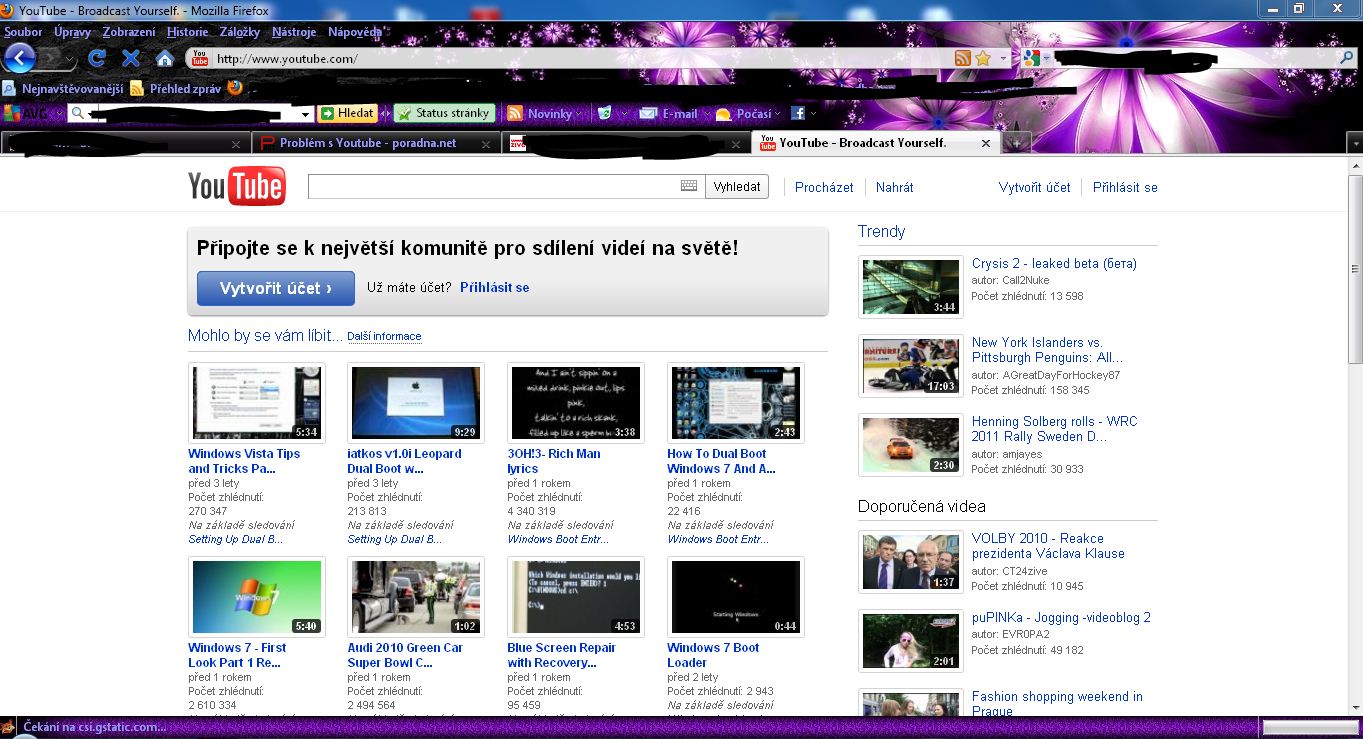Image resolution: width=1363 pixels, height=739 pixels.
Task: Expand the AVG search box dropdown arrow
Action: [305, 114]
